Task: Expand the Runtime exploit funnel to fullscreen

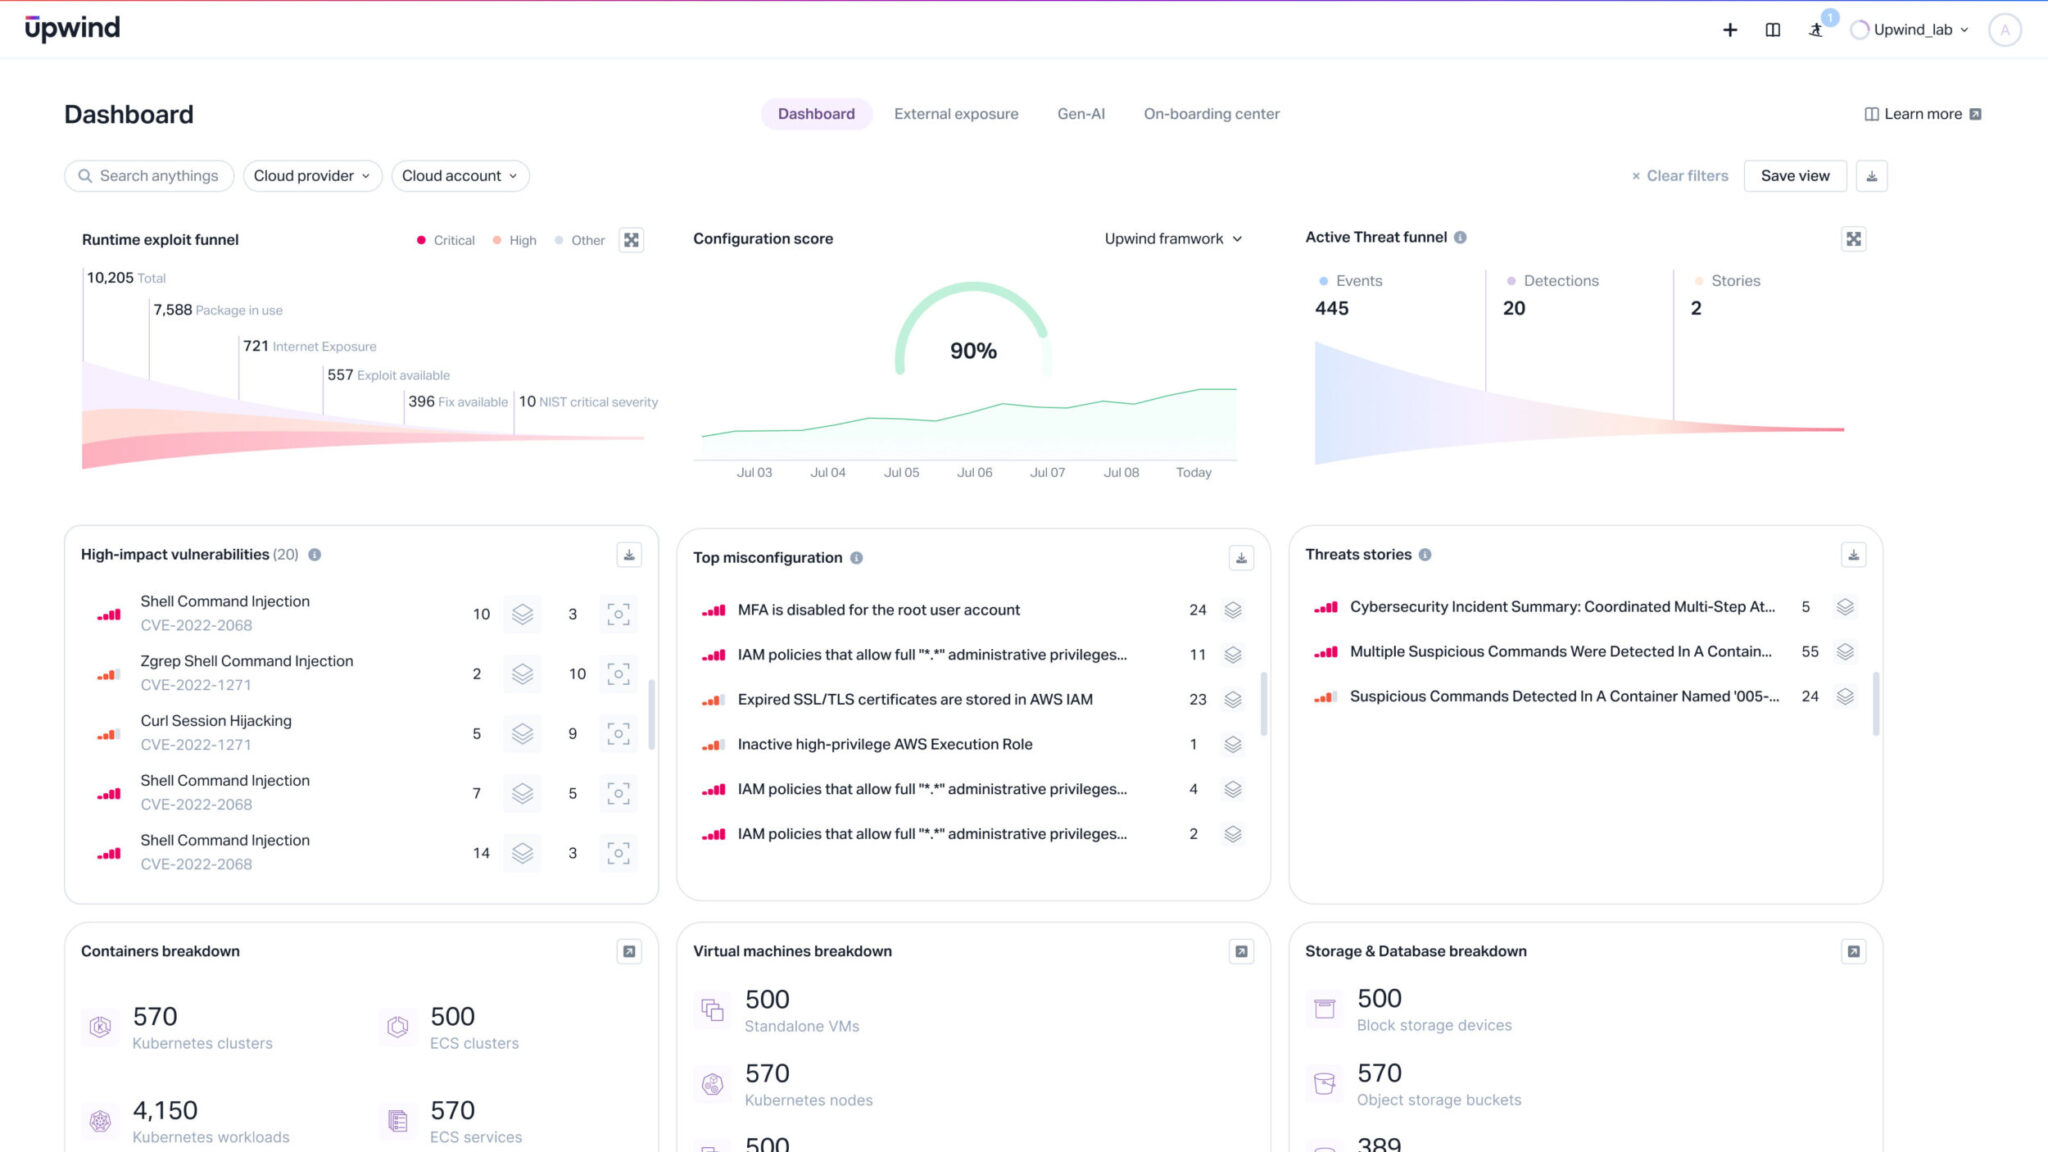Action: 631,240
